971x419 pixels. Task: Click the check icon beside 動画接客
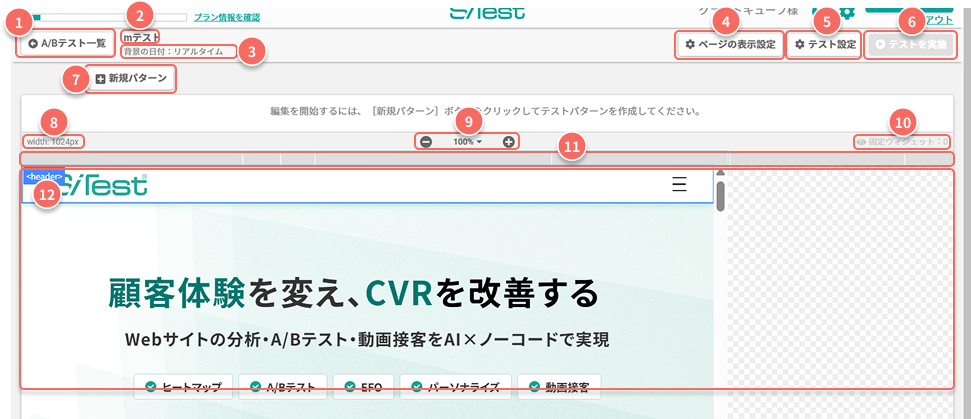(534, 387)
